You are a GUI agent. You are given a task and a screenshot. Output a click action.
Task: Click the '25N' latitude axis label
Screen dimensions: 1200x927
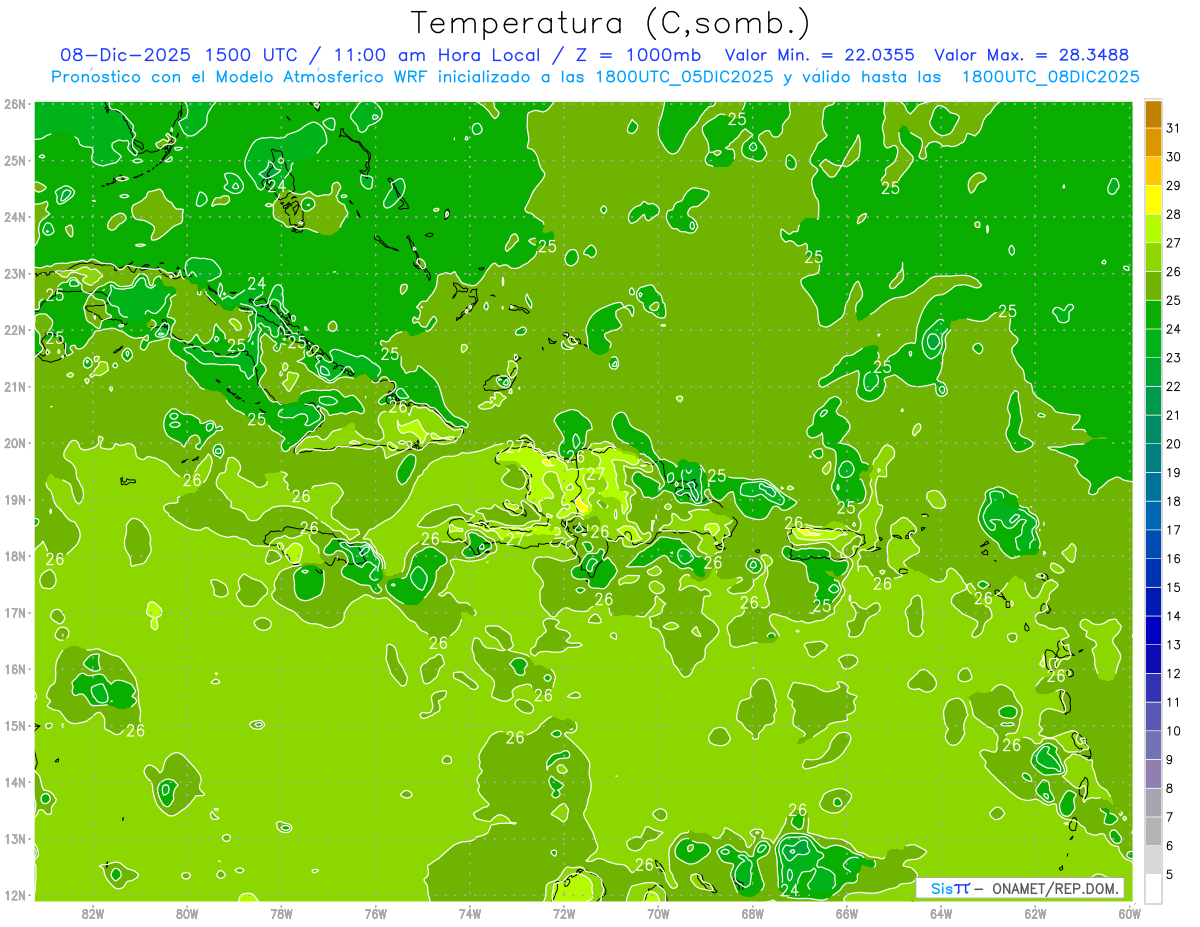[x=15, y=160]
